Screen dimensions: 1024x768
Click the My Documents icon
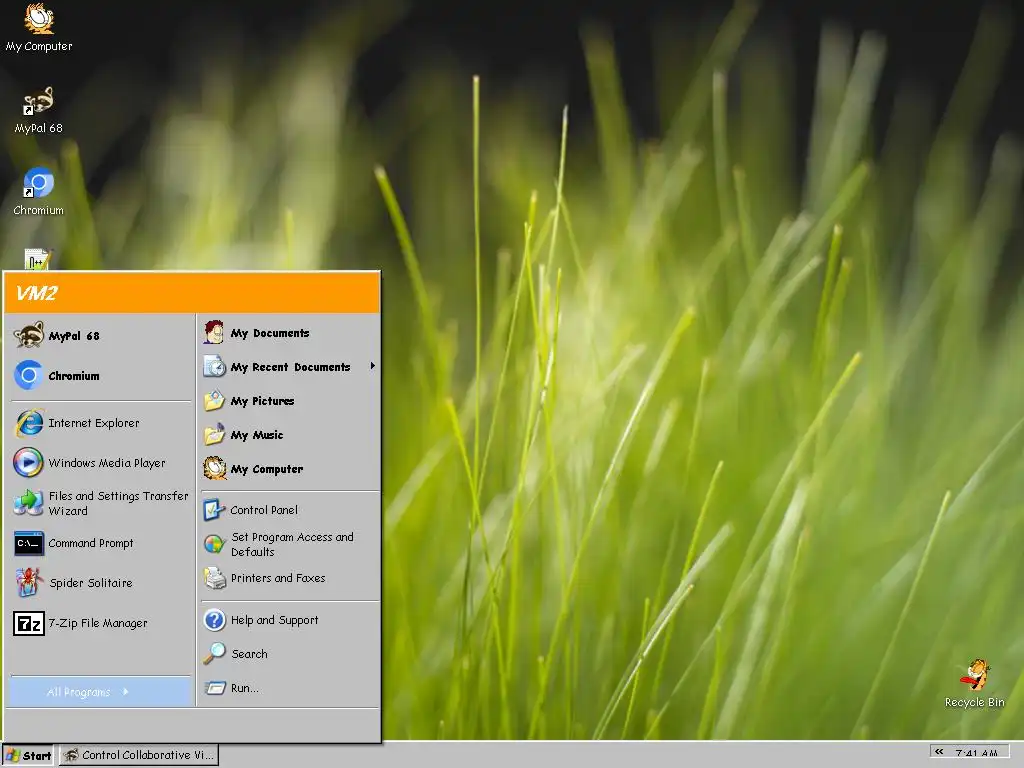point(214,332)
